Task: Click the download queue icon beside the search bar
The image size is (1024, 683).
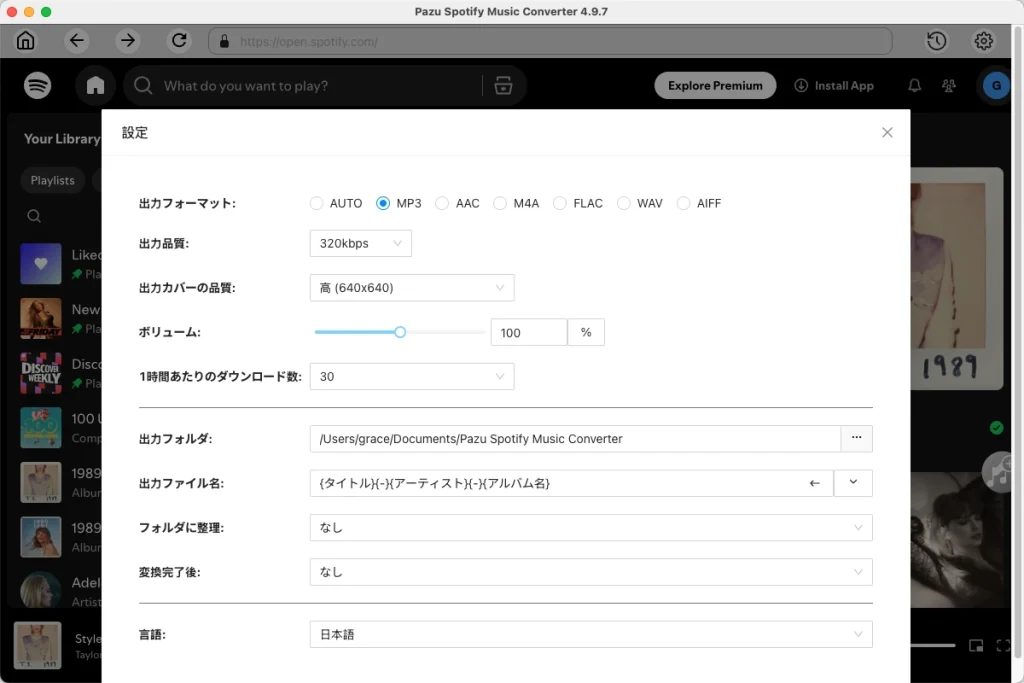Action: tap(503, 86)
